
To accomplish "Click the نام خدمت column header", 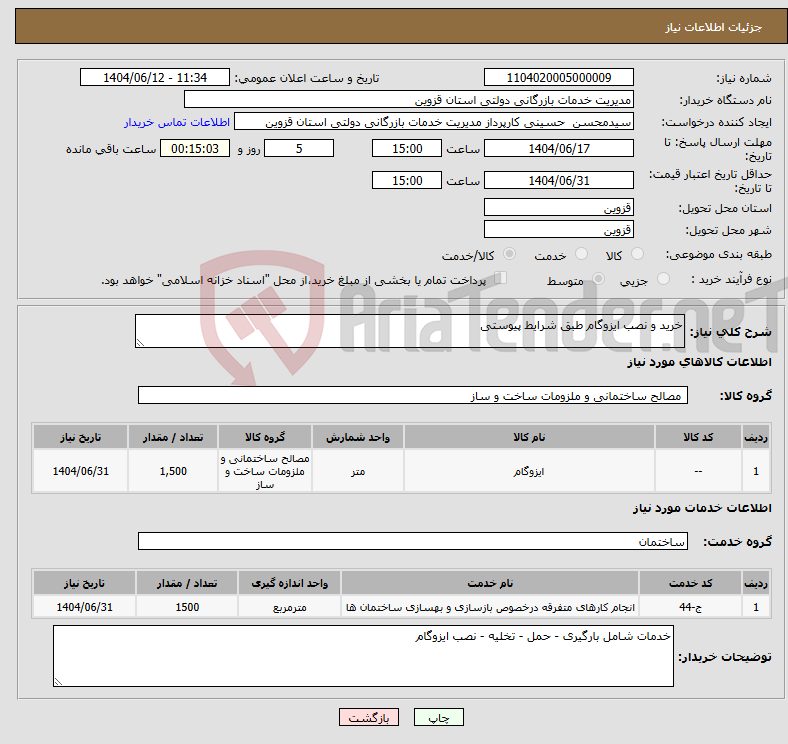I will (x=490, y=583).
